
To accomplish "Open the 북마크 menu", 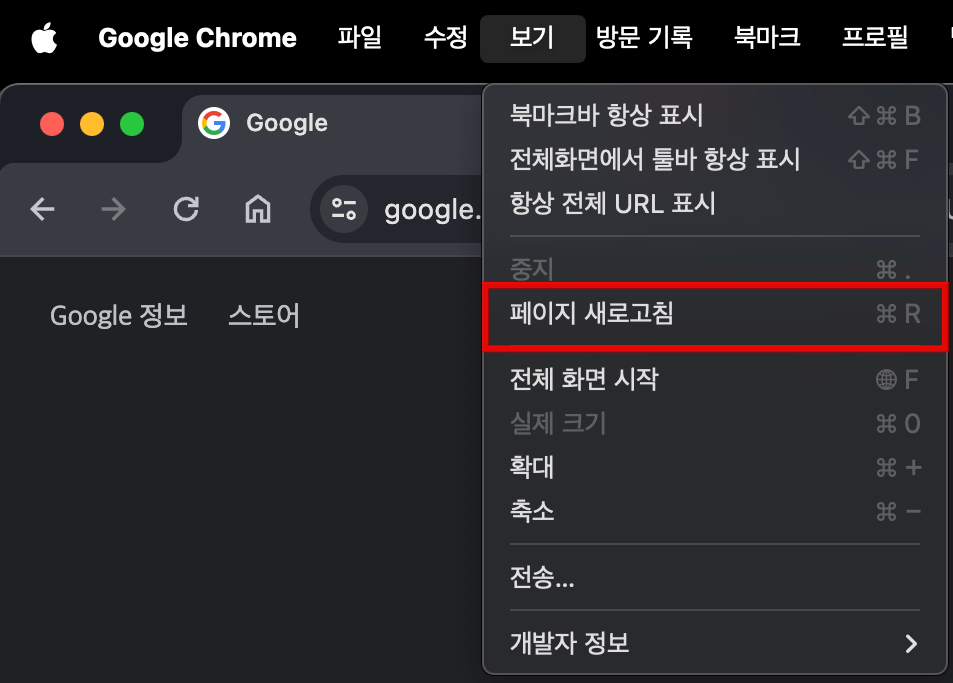I will point(767,38).
